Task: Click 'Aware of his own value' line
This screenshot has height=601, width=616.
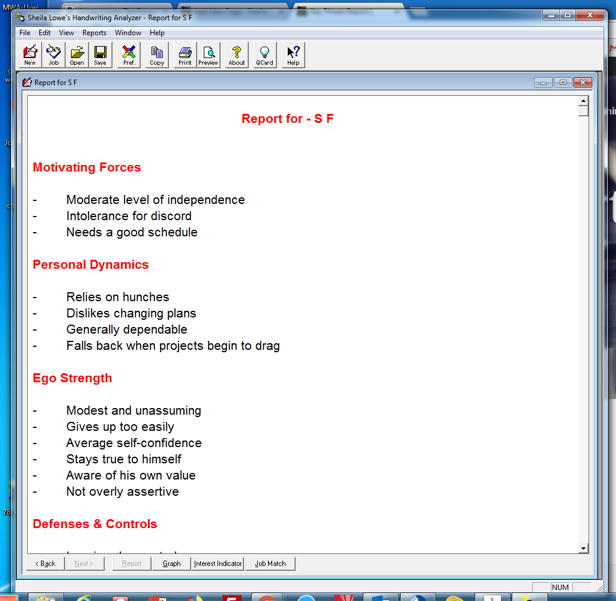Action: point(131,475)
